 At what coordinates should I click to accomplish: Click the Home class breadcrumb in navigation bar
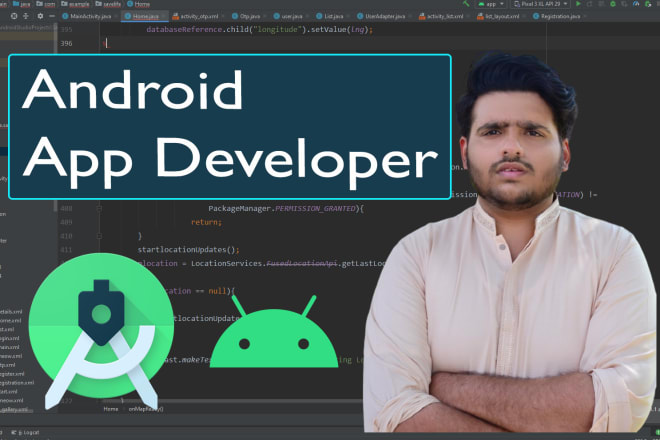(x=138, y=4)
